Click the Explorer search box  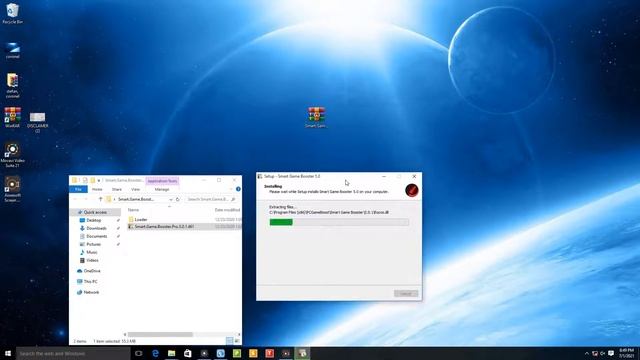(x=211, y=199)
